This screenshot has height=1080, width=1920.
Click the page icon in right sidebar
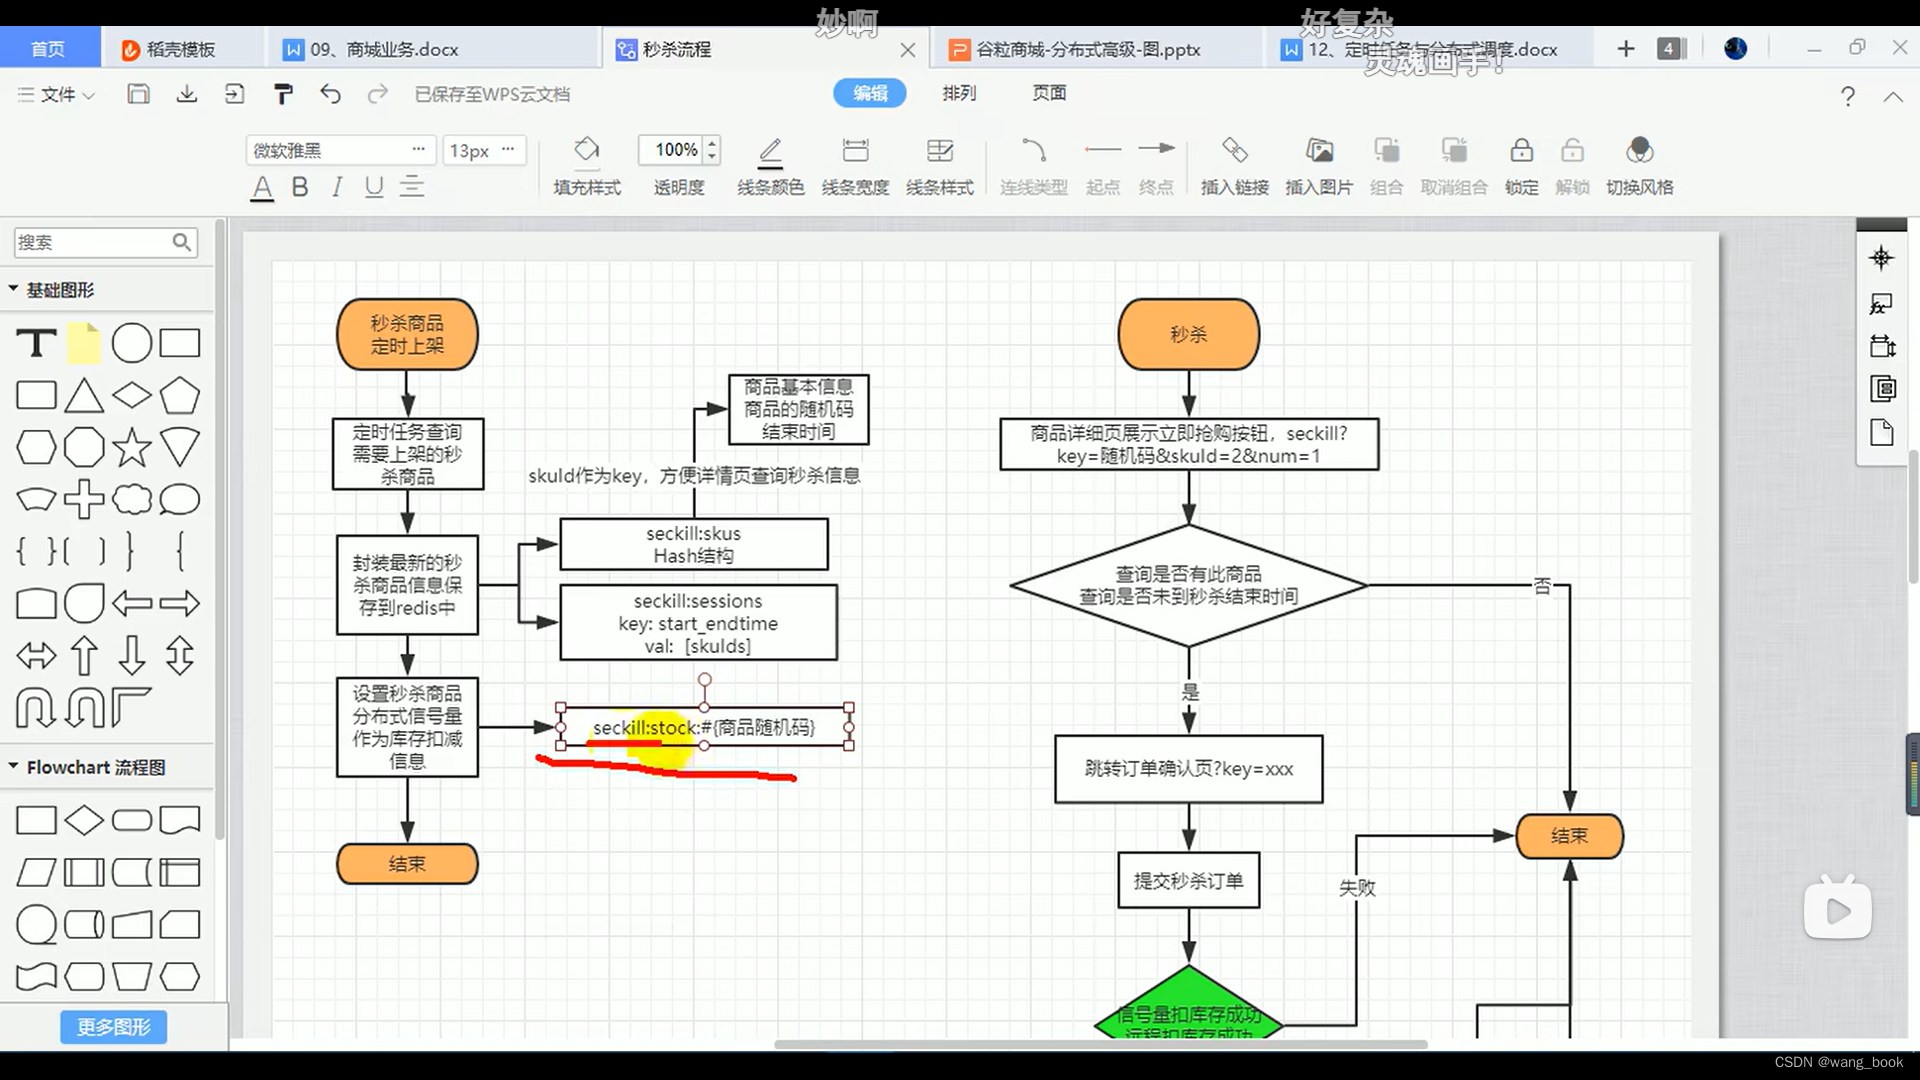(1882, 433)
